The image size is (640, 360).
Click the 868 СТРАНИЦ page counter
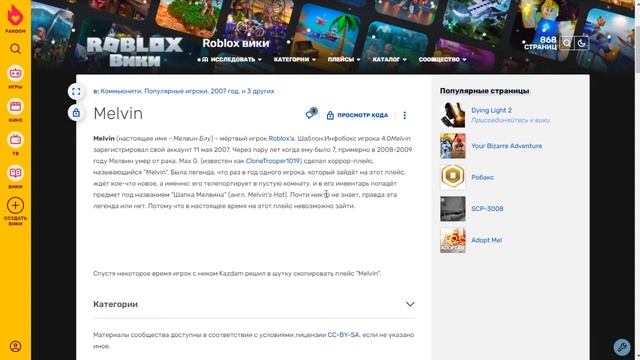click(540, 43)
